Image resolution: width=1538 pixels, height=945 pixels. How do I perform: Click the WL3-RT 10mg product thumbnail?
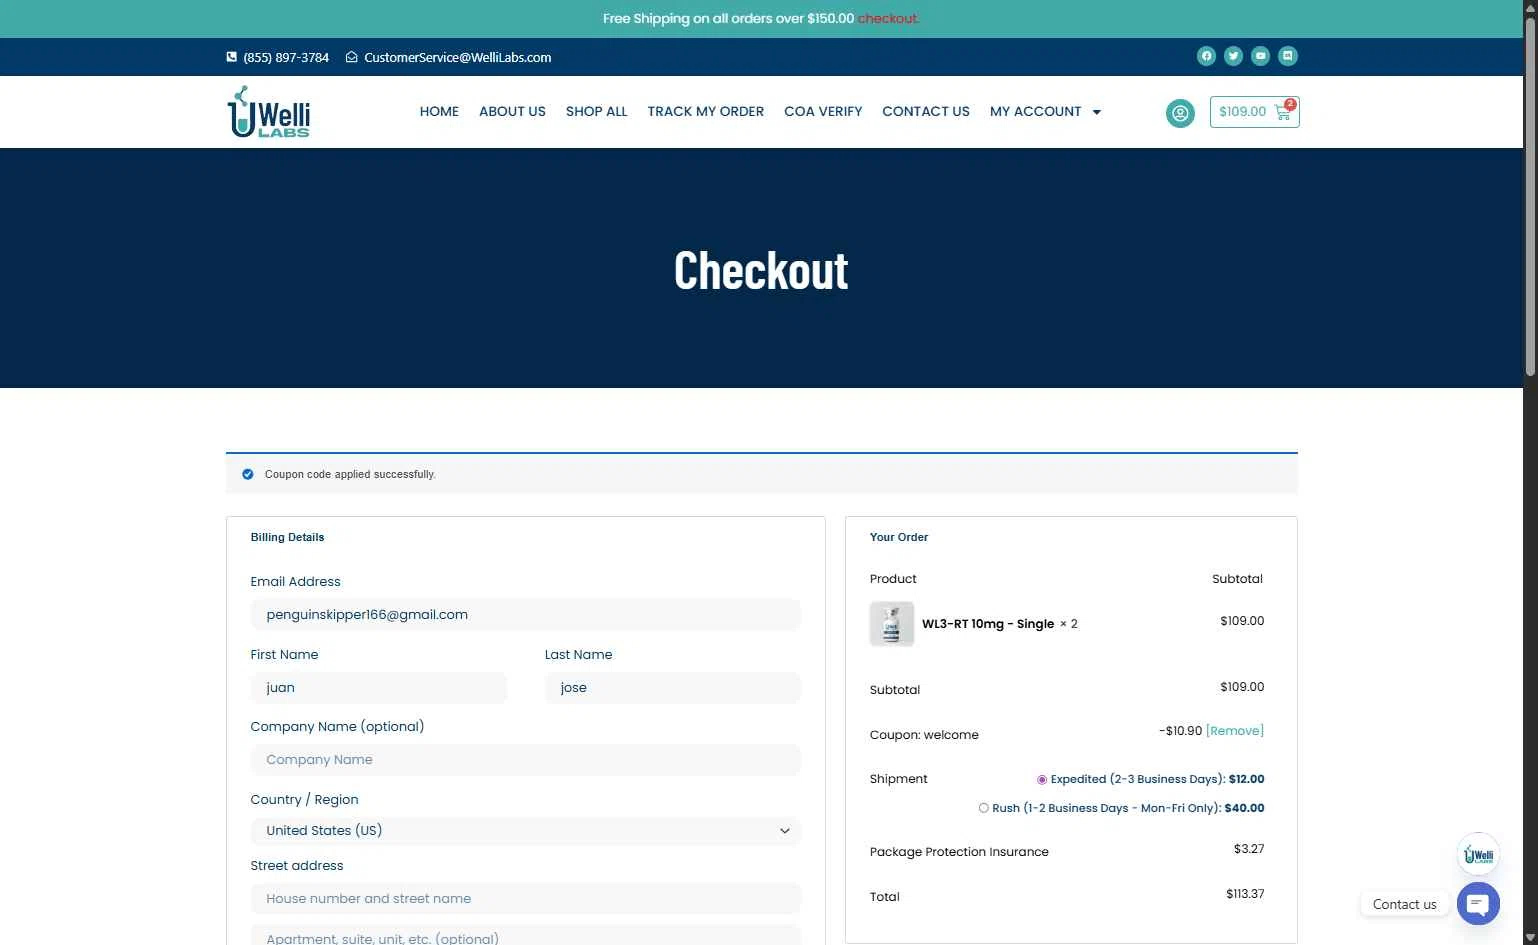pos(892,624)
